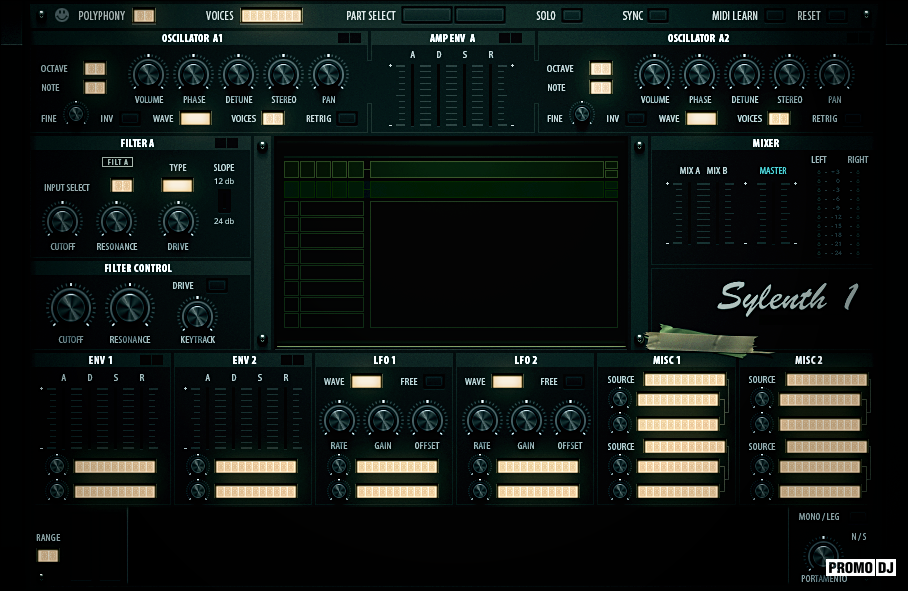Click the Portamento knob
The image size is (908, 591).
click(823, 555)
